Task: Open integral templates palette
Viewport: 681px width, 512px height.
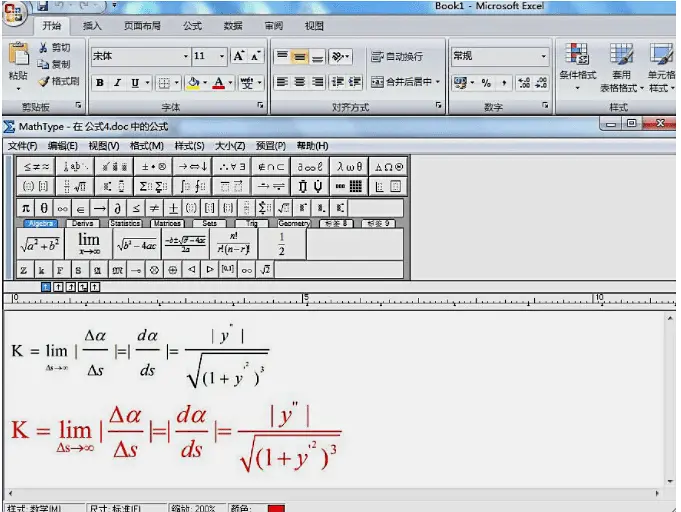Action: tap(192, 187)
